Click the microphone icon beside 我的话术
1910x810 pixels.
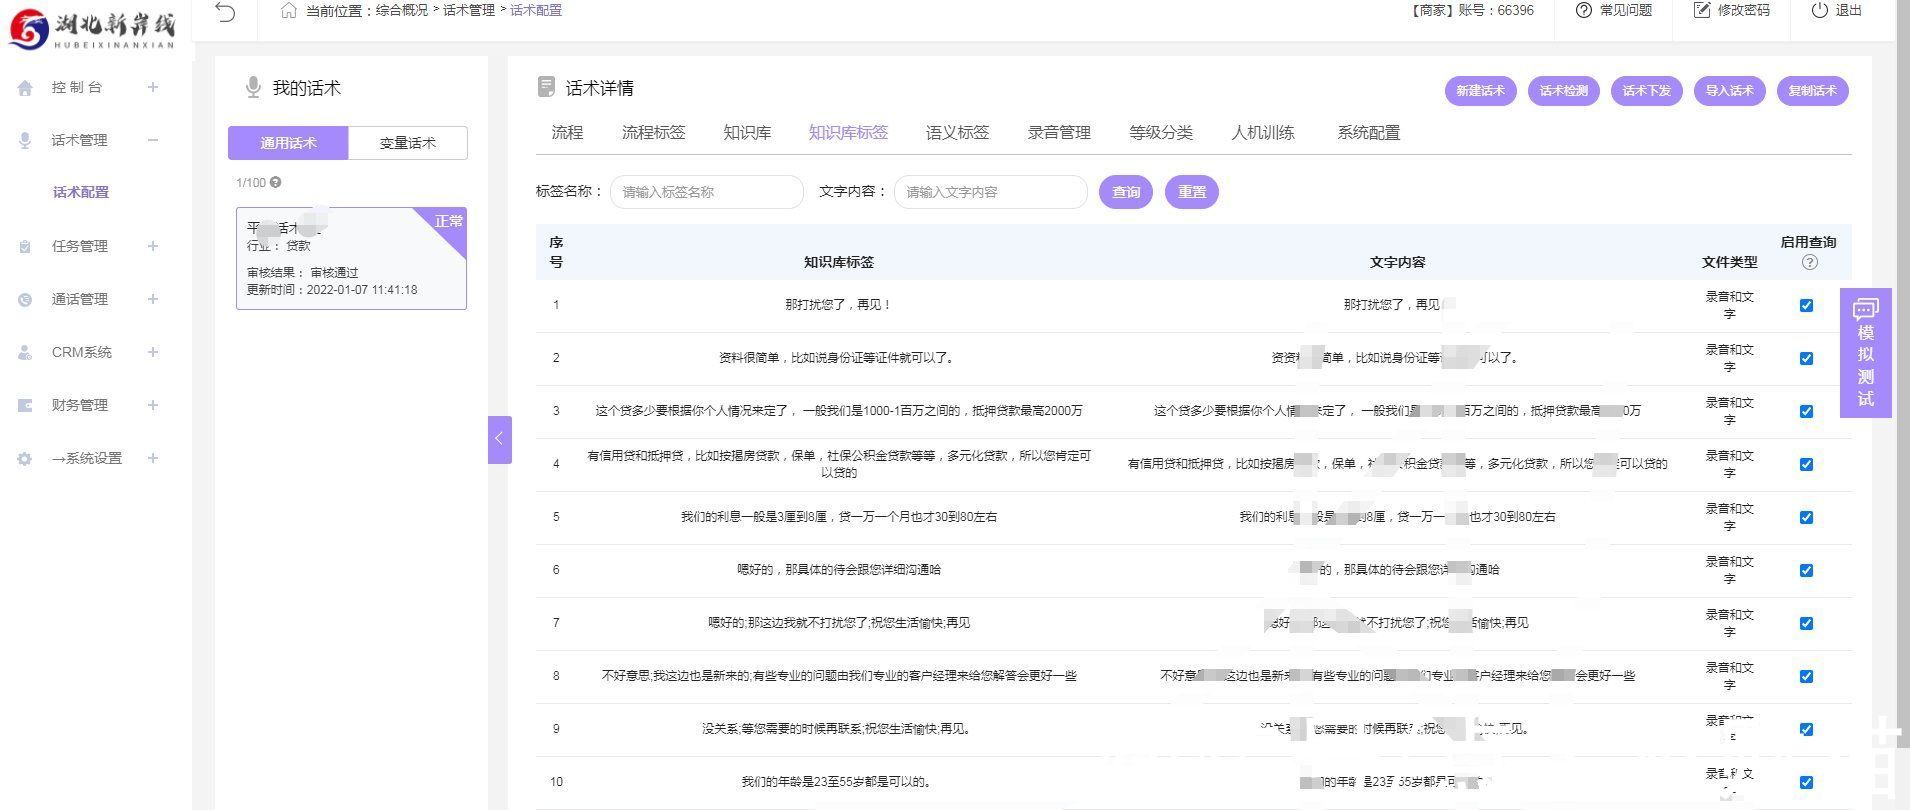(253, 88)
